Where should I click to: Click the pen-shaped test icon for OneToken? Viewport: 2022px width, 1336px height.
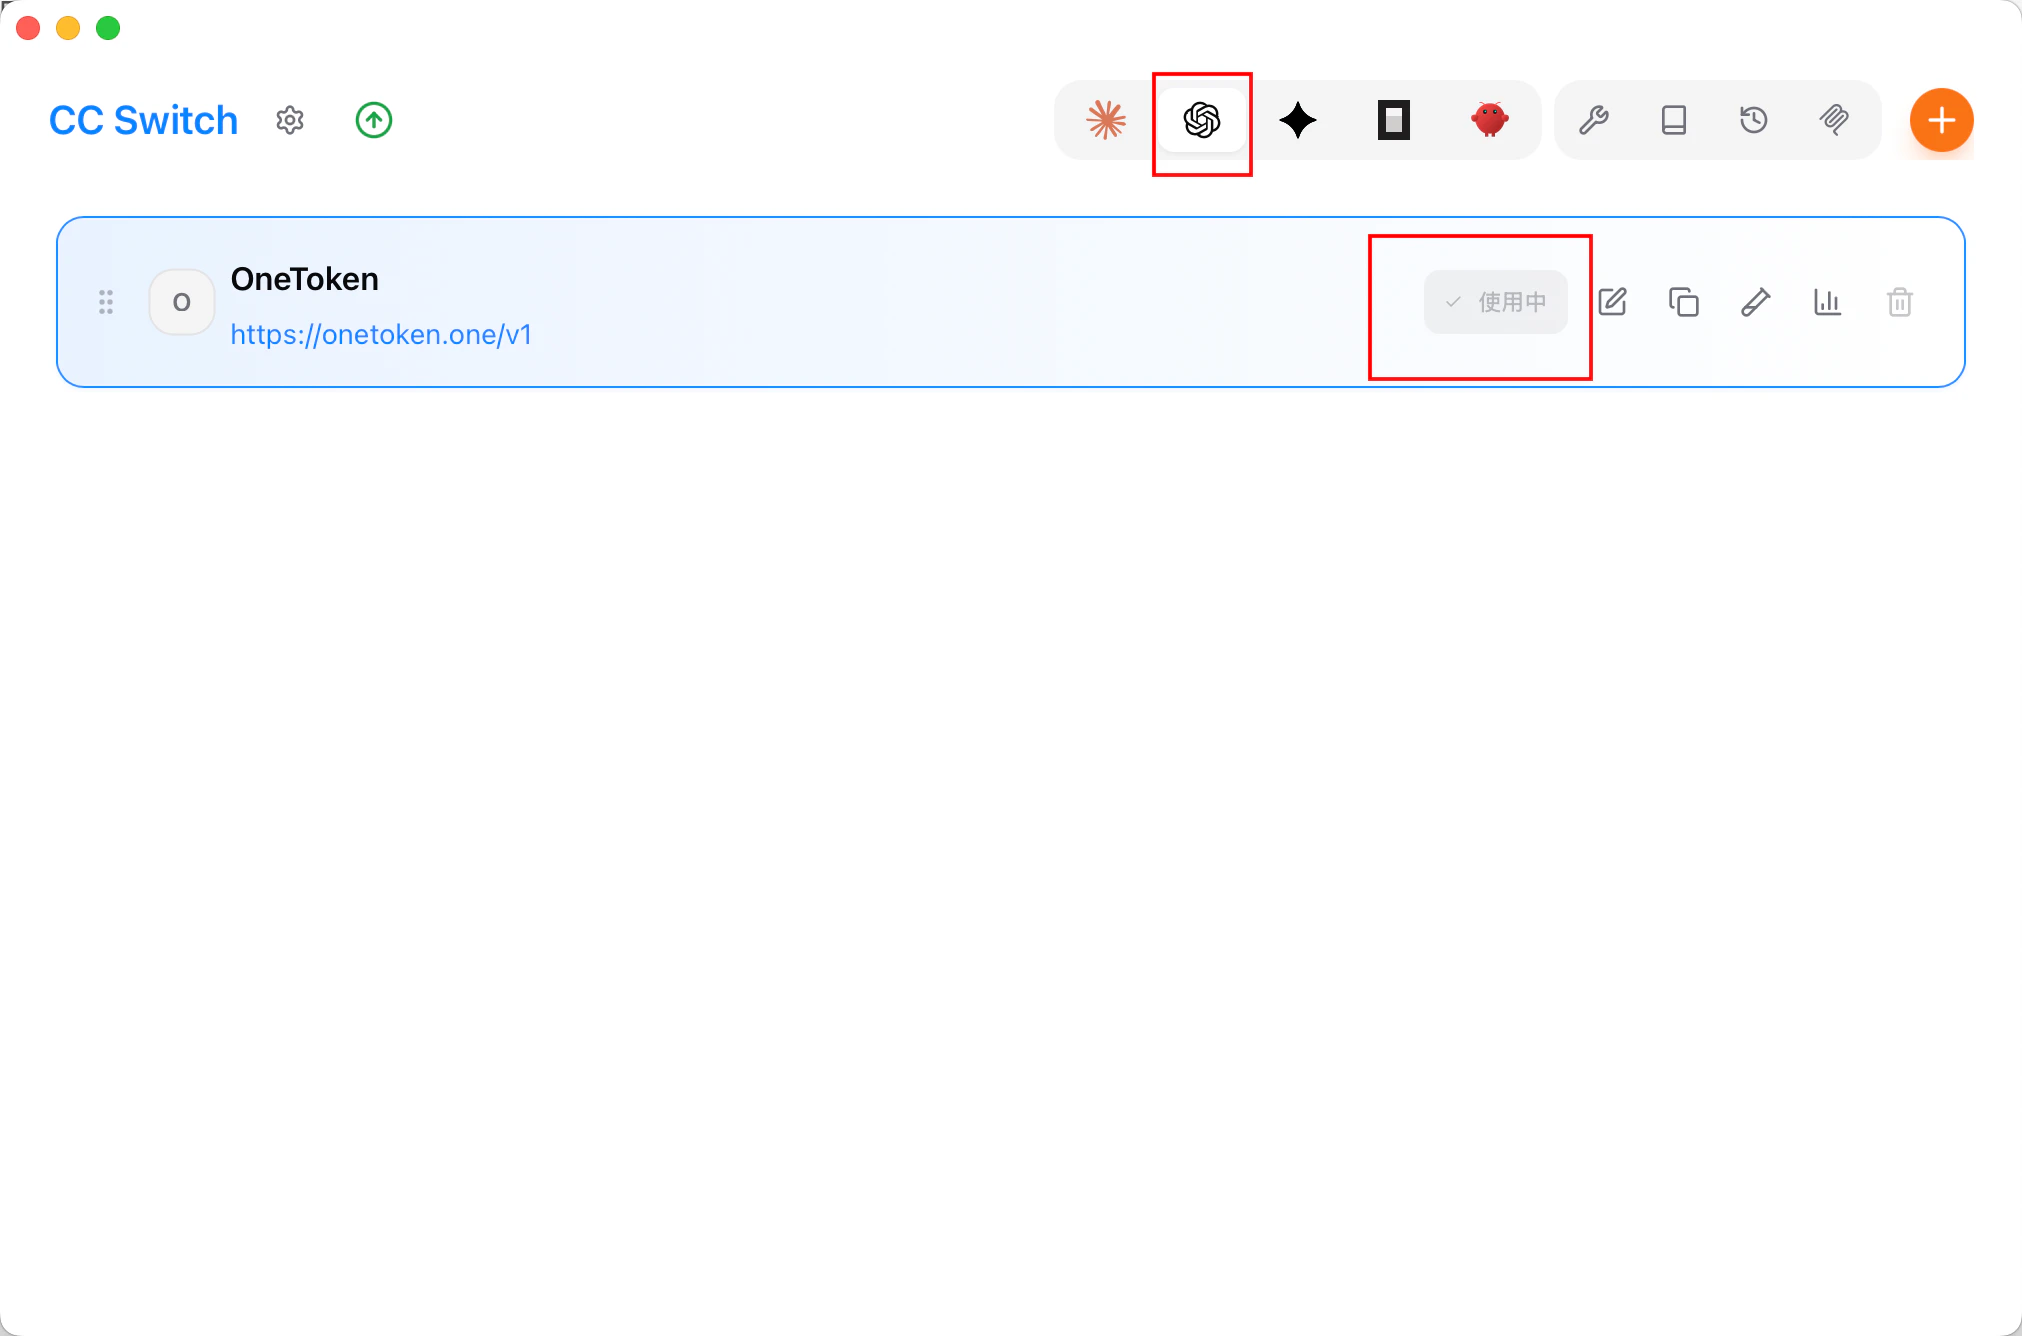click(1756, 302)
